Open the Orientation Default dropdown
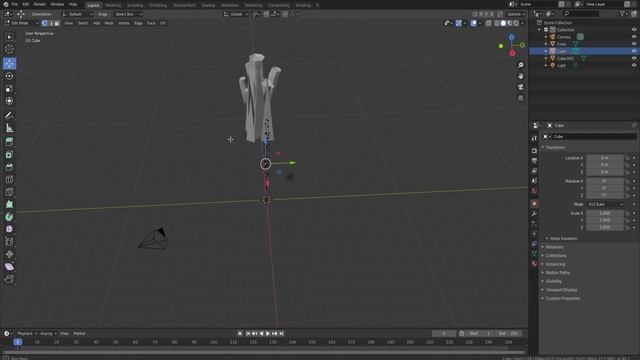The width and height of the screenshot is (640, 360). (x=78, y=14)
